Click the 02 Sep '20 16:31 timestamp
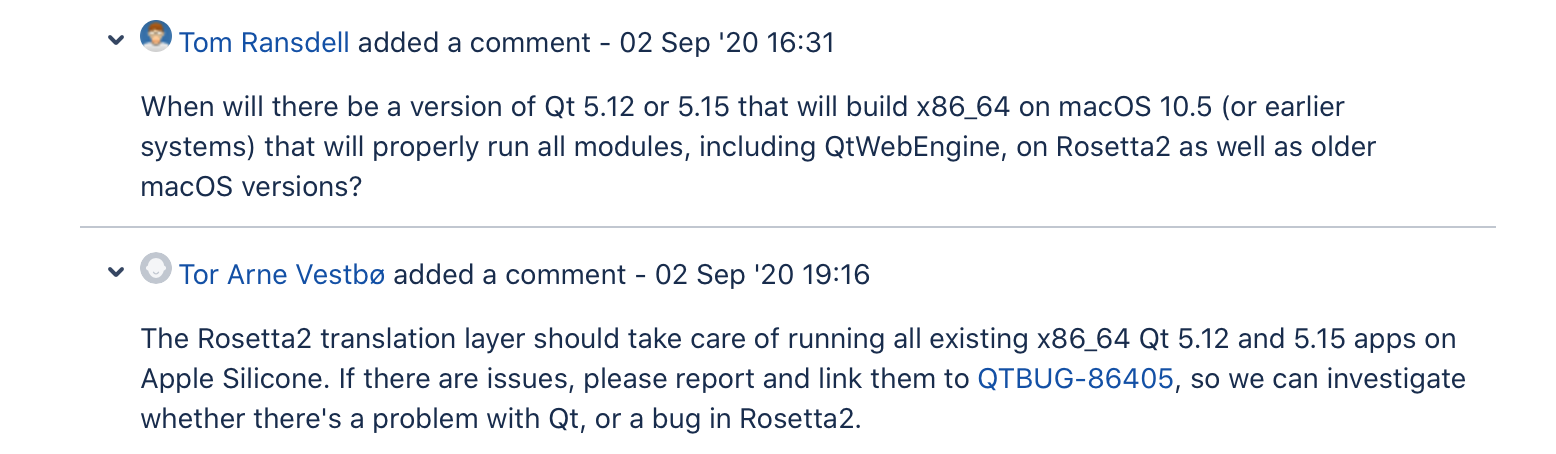1556x454 pixels. (726, 43)
